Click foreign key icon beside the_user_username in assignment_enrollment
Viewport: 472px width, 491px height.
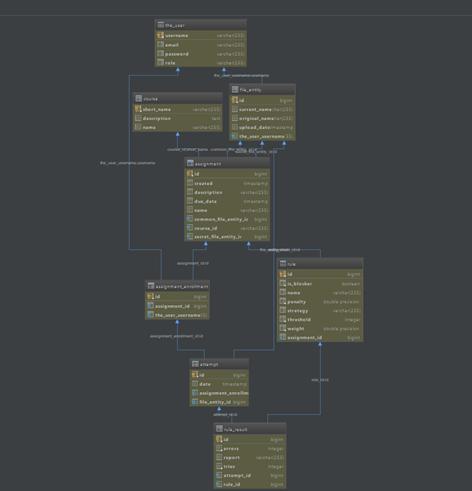click(151, 315)
